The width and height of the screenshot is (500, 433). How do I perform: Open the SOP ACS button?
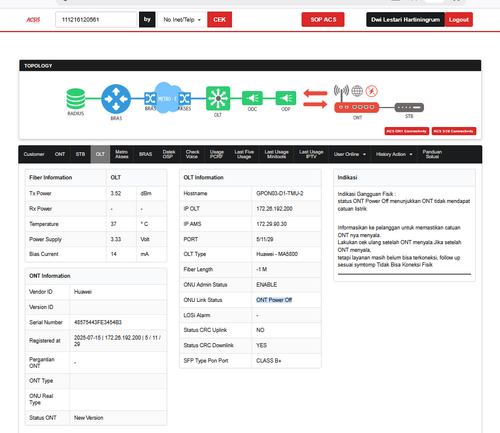(323, 20)
